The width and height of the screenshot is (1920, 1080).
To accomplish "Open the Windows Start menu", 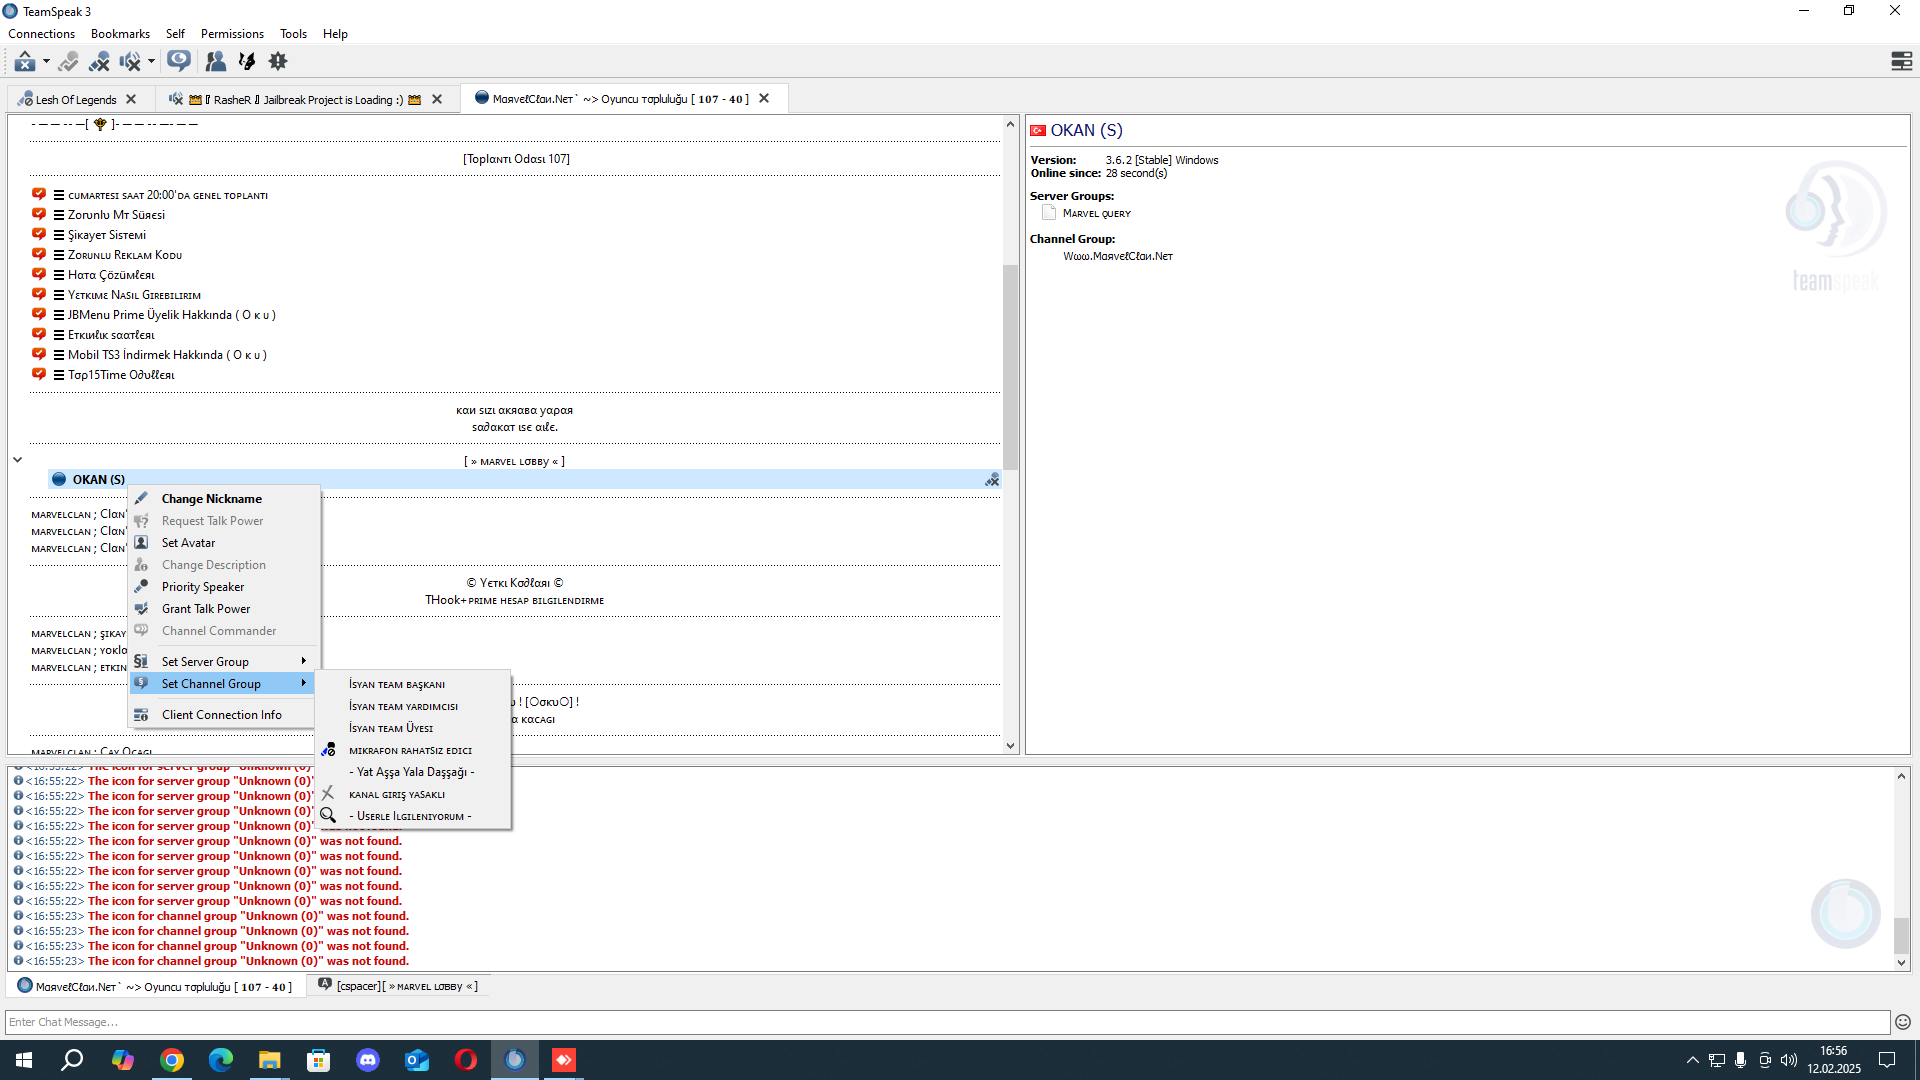I will [x=24, y=1060].
